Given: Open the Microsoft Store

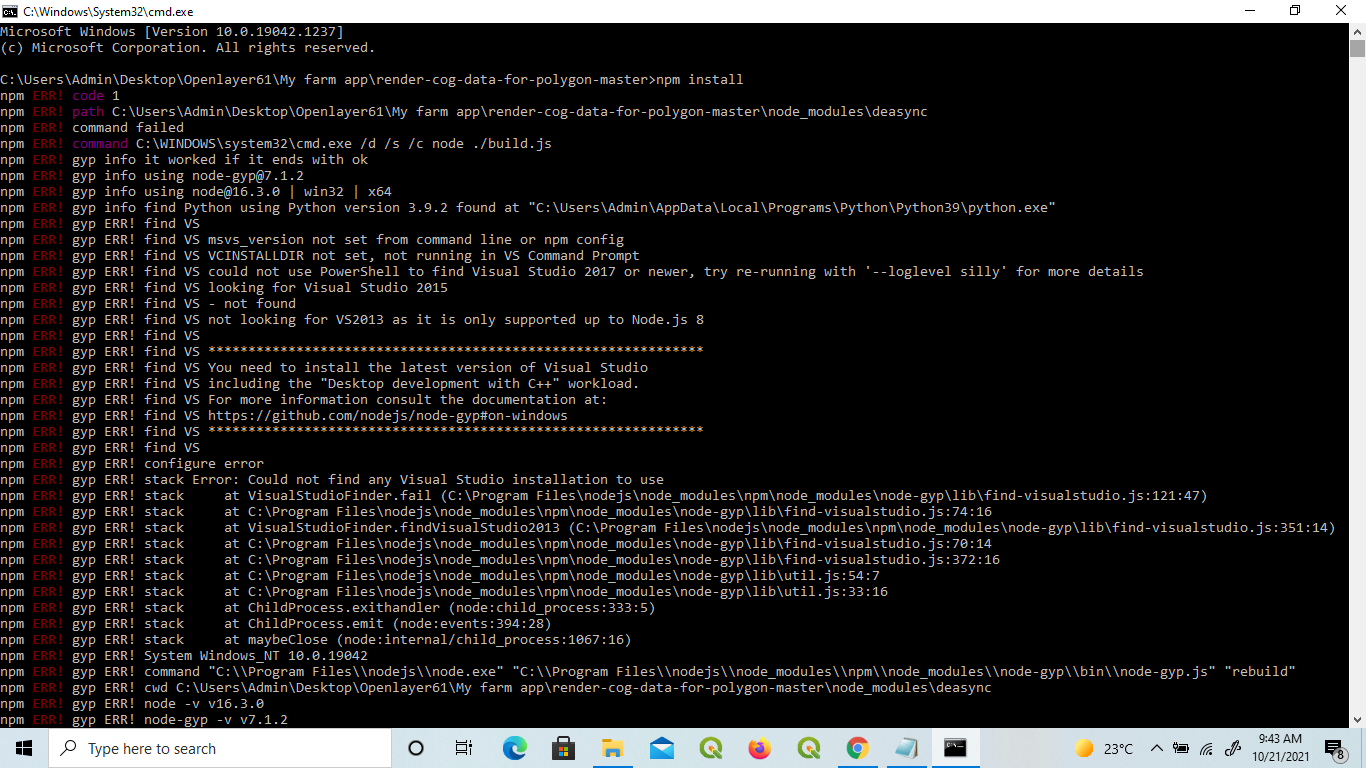Looking at the screenshot, I should click(563, 748).
